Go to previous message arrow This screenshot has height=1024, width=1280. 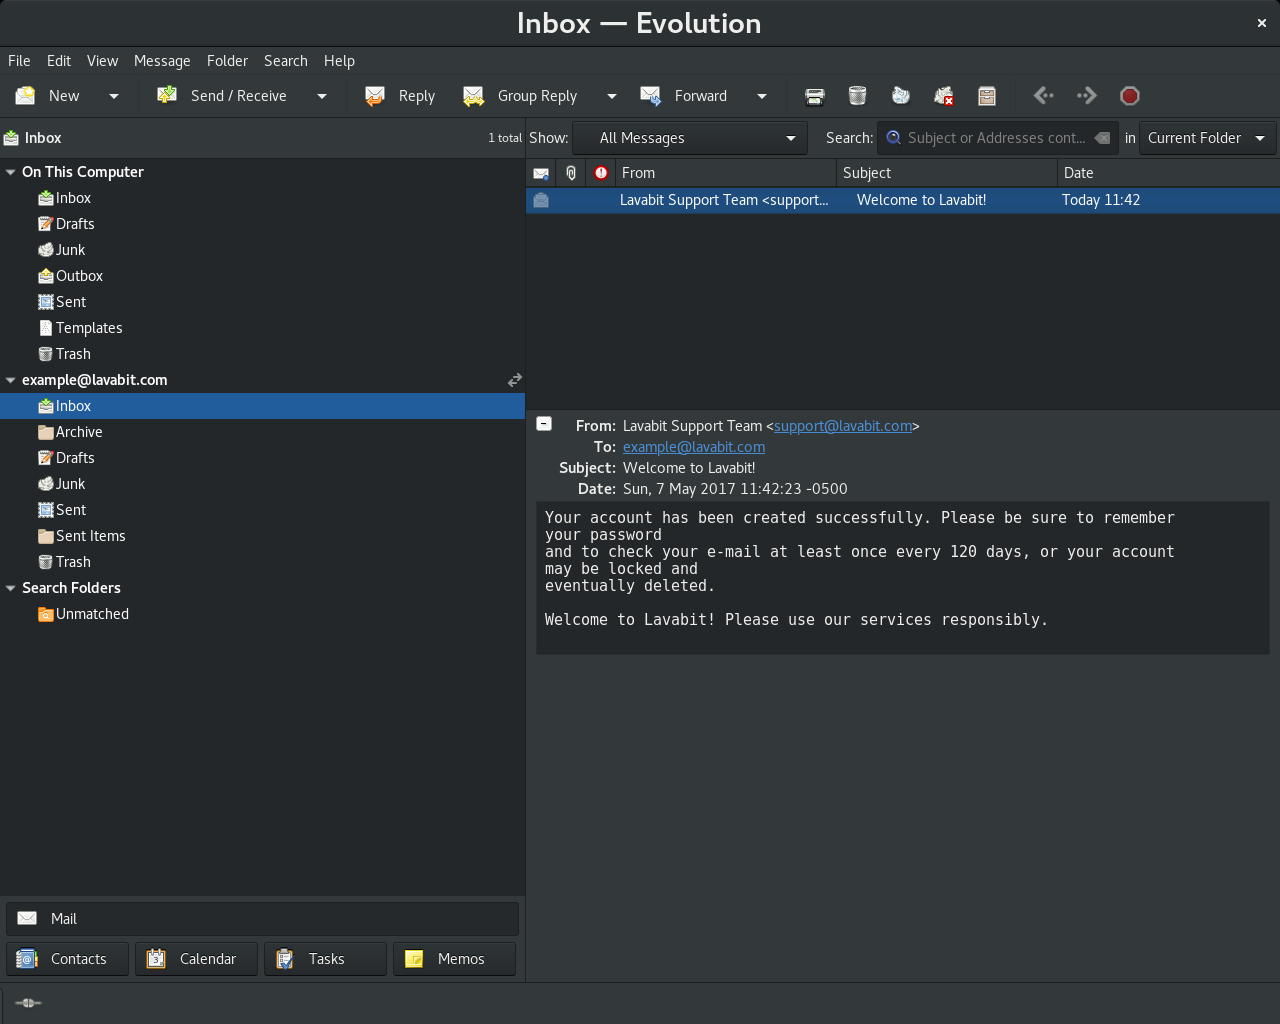tap(1044, 95)
